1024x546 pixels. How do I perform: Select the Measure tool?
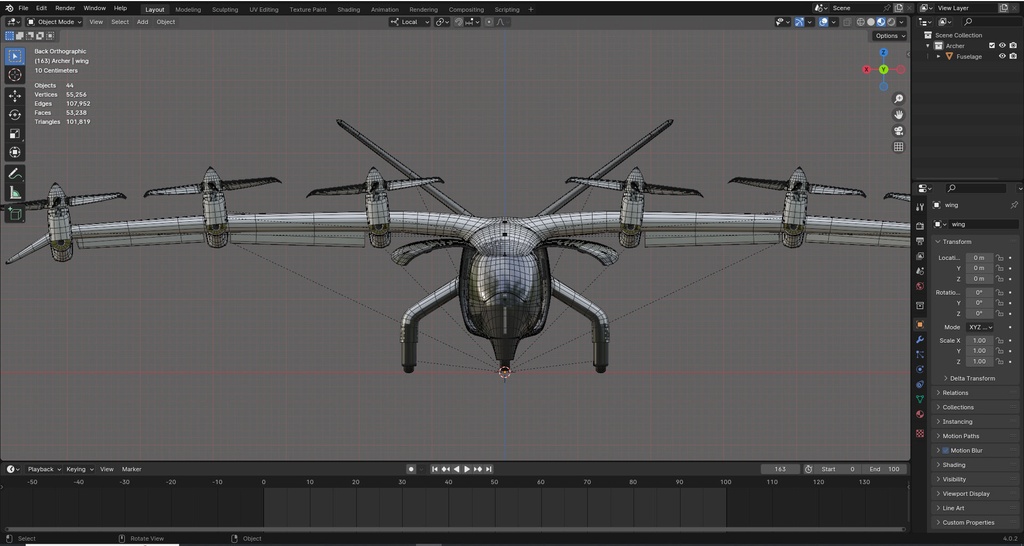click(x=15, y=193)
